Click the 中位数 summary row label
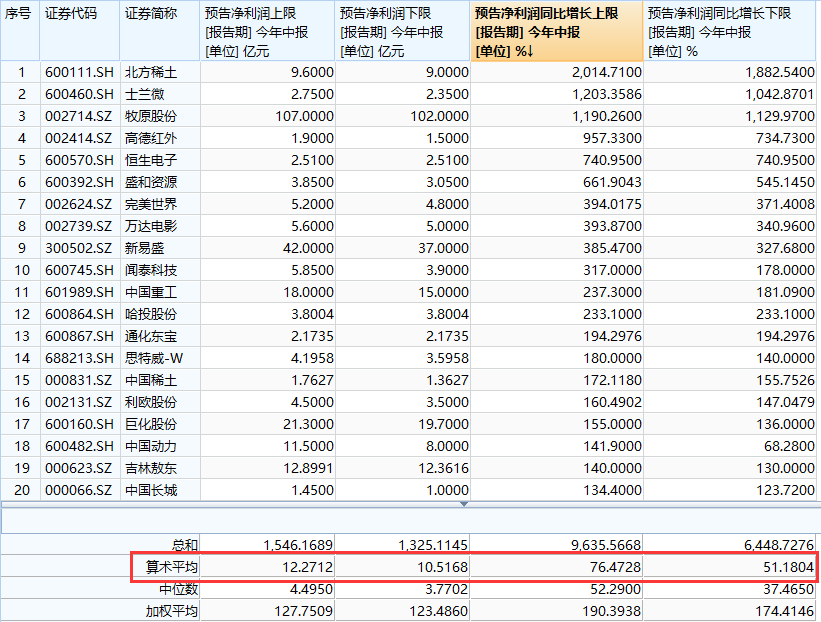 (178, 589)
